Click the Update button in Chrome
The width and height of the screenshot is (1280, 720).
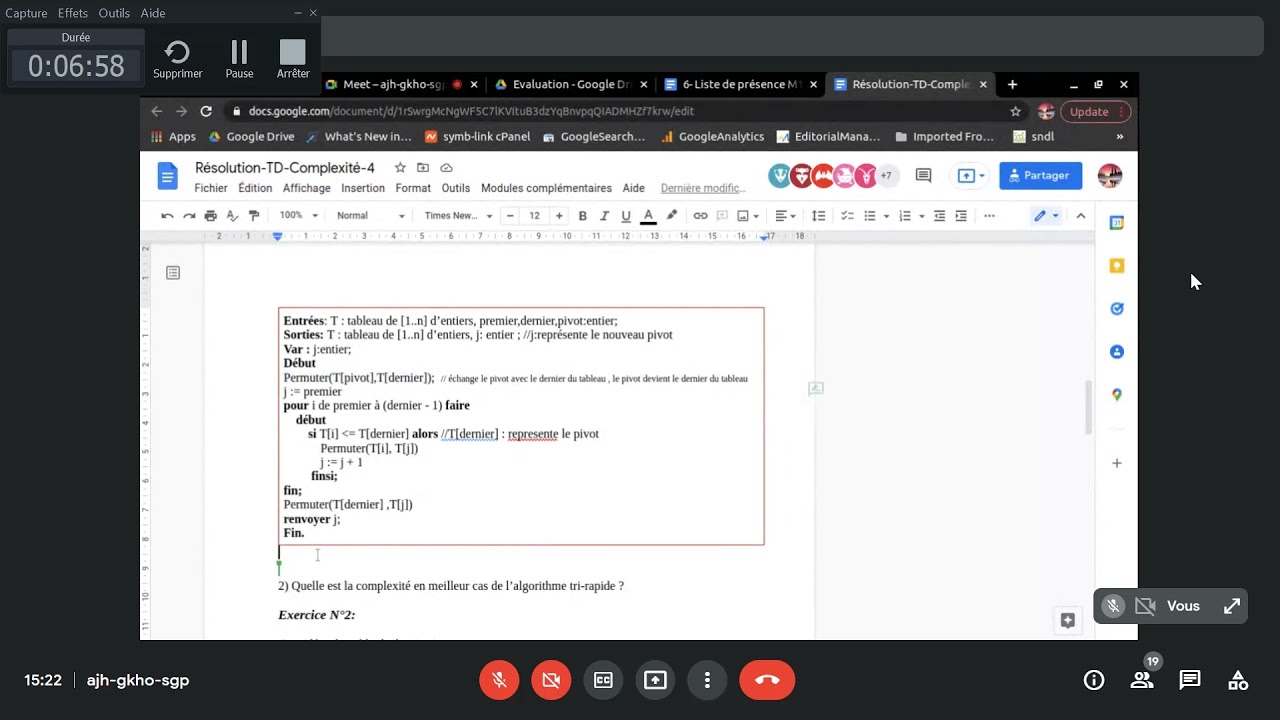pyautogui.click(x=1096, y=112)
